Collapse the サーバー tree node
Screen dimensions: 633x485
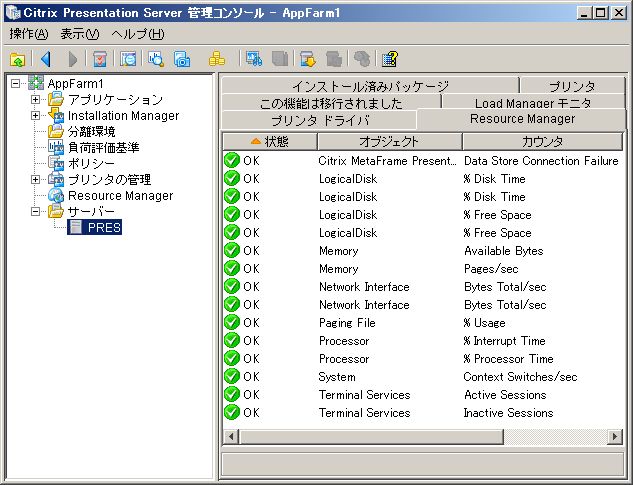36,211
